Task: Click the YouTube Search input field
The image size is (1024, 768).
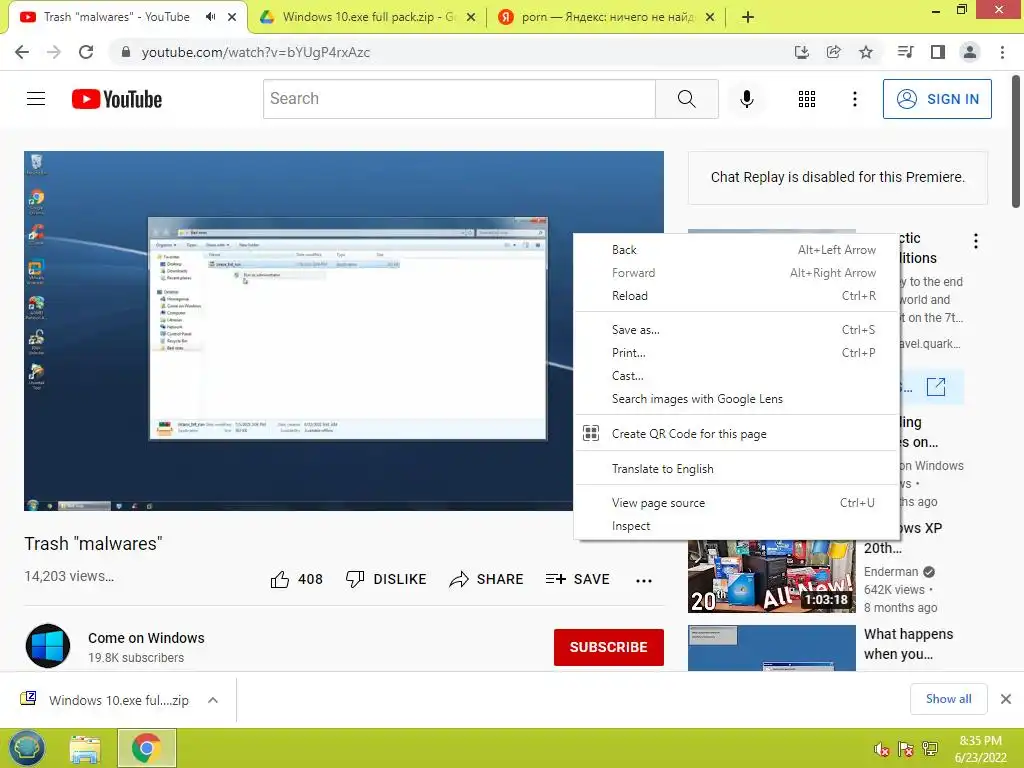Action: pyautogui.click(x=460, y=99)
